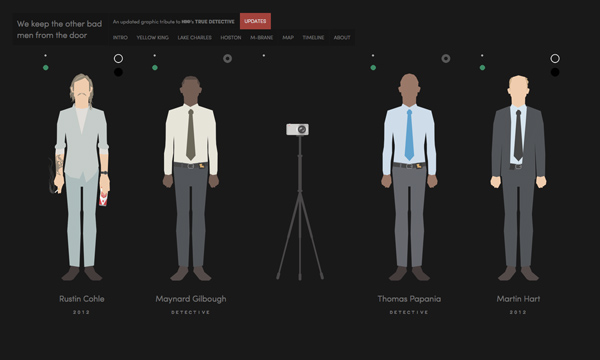600x360 pixels.
Task: Click the 'Rustin Cohle' name label
Action: tap(82, 299)
